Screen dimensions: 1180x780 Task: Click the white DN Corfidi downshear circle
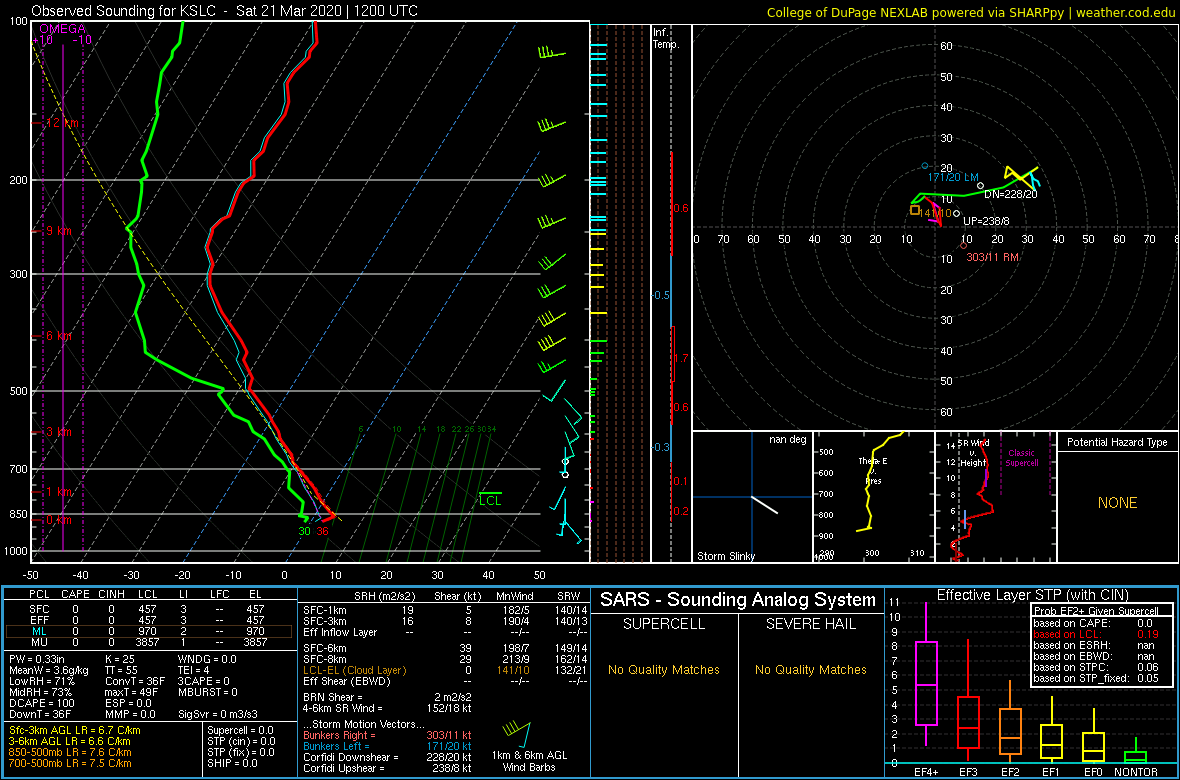coord(980,185)
